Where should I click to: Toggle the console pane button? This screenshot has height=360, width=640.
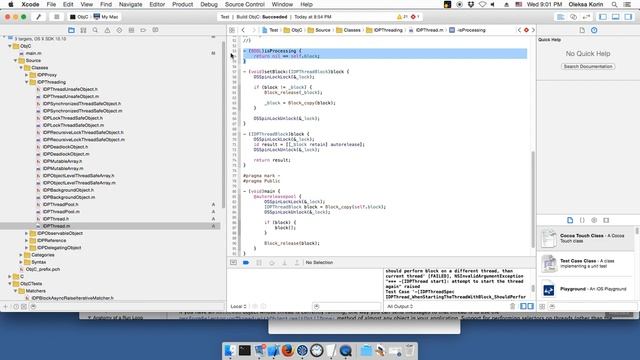click(x=530, y=306)
